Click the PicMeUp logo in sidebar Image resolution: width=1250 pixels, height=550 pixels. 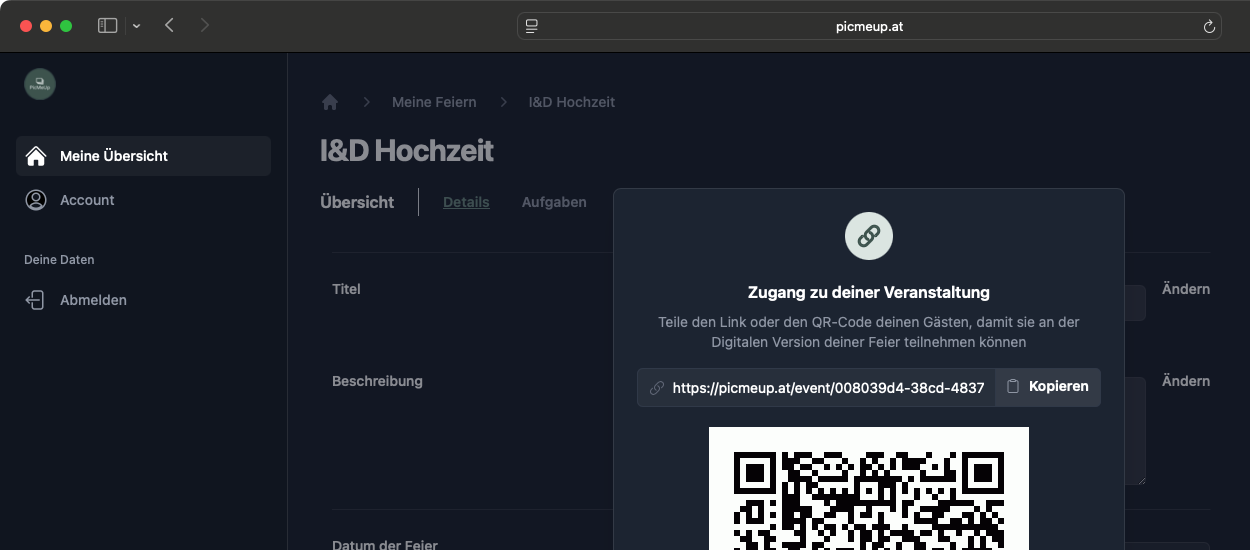40,84
